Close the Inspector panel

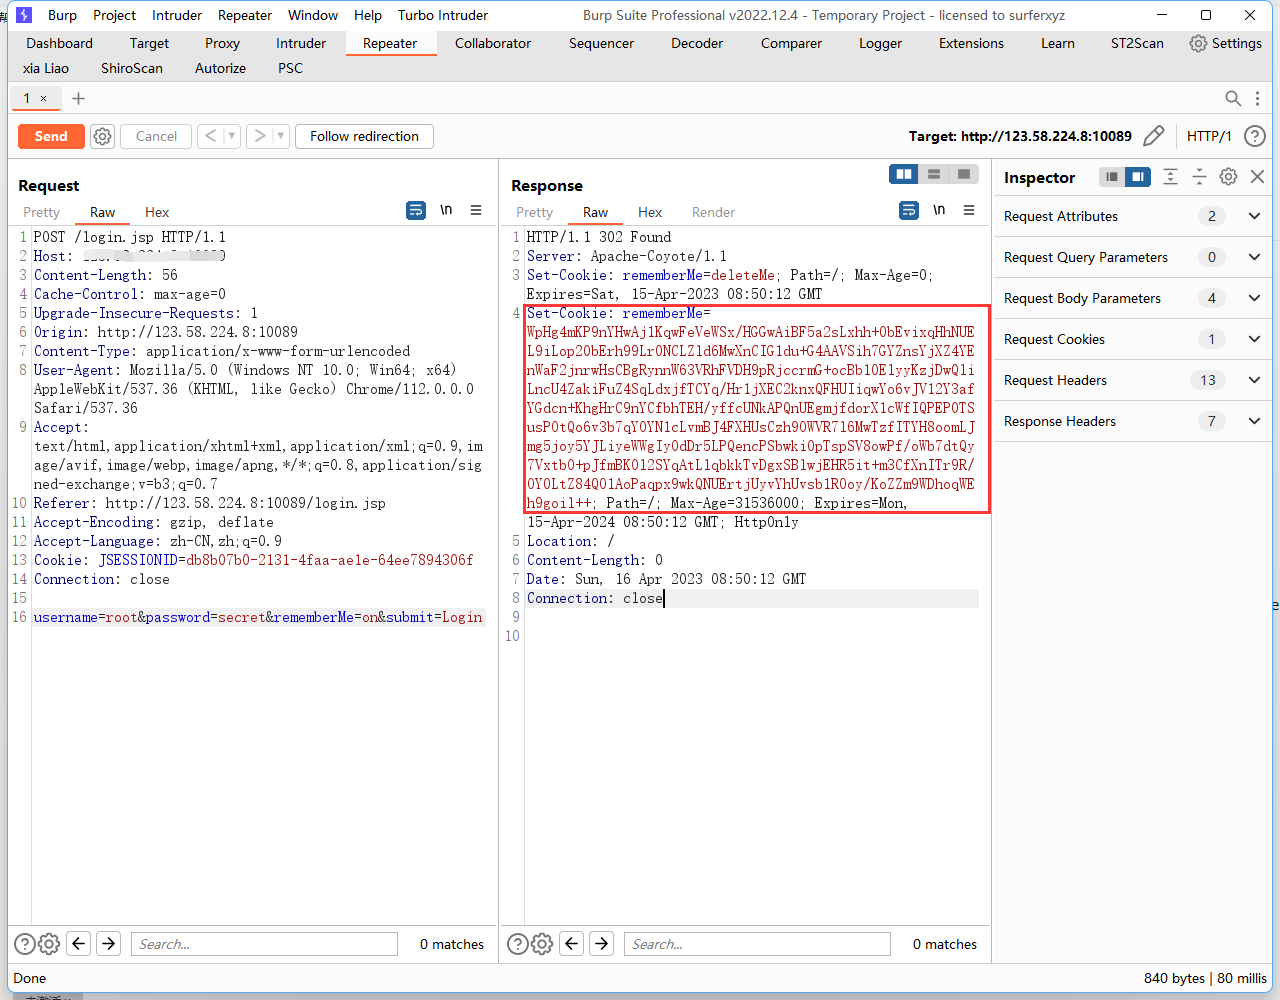(x=1258, y=177)
